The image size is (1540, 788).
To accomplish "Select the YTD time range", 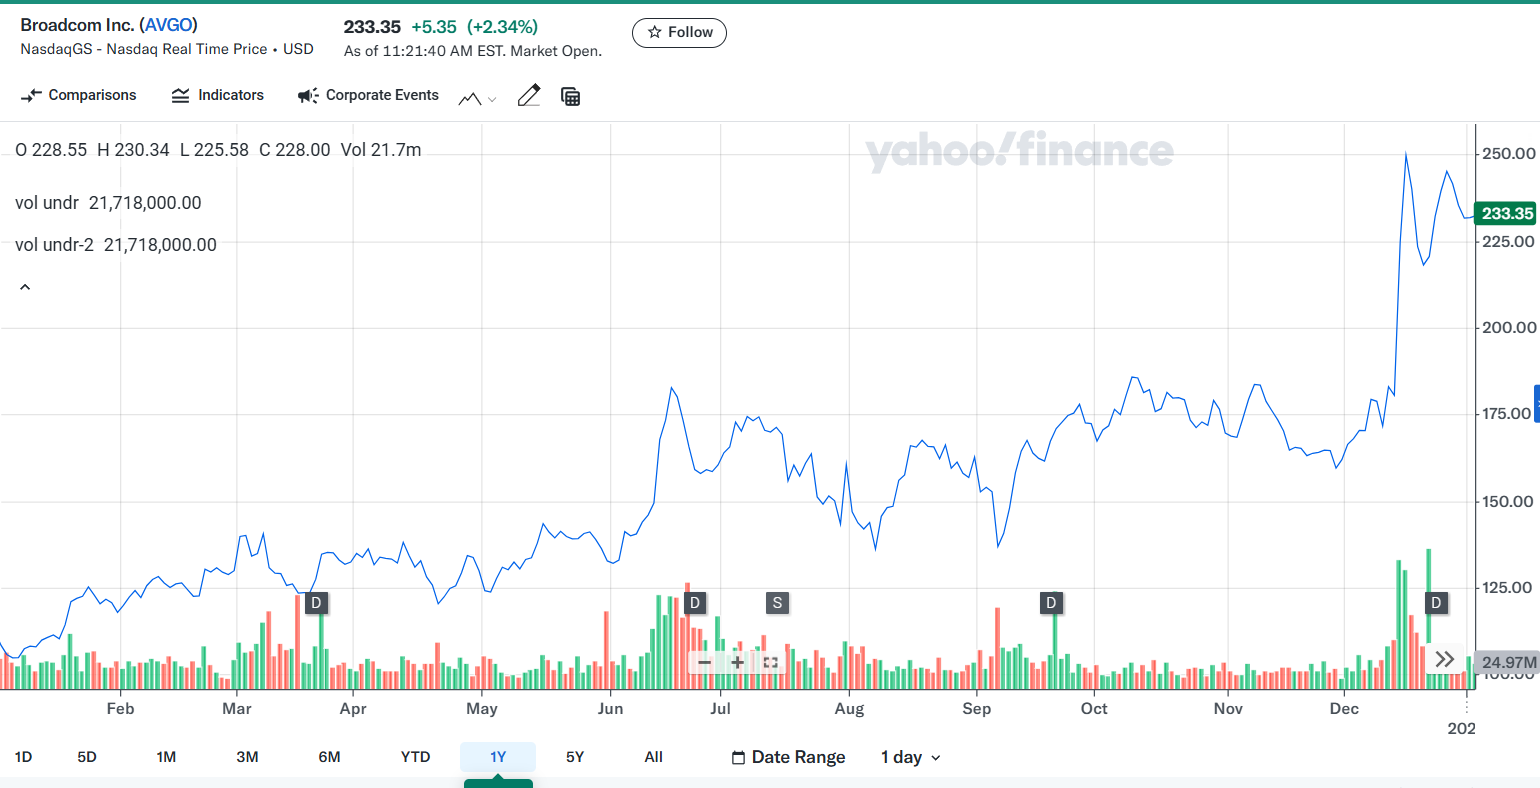I will pos(415,757).
